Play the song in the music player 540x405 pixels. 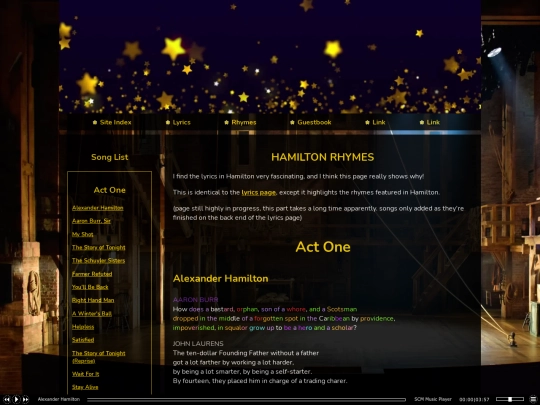[x=16, y=399]
